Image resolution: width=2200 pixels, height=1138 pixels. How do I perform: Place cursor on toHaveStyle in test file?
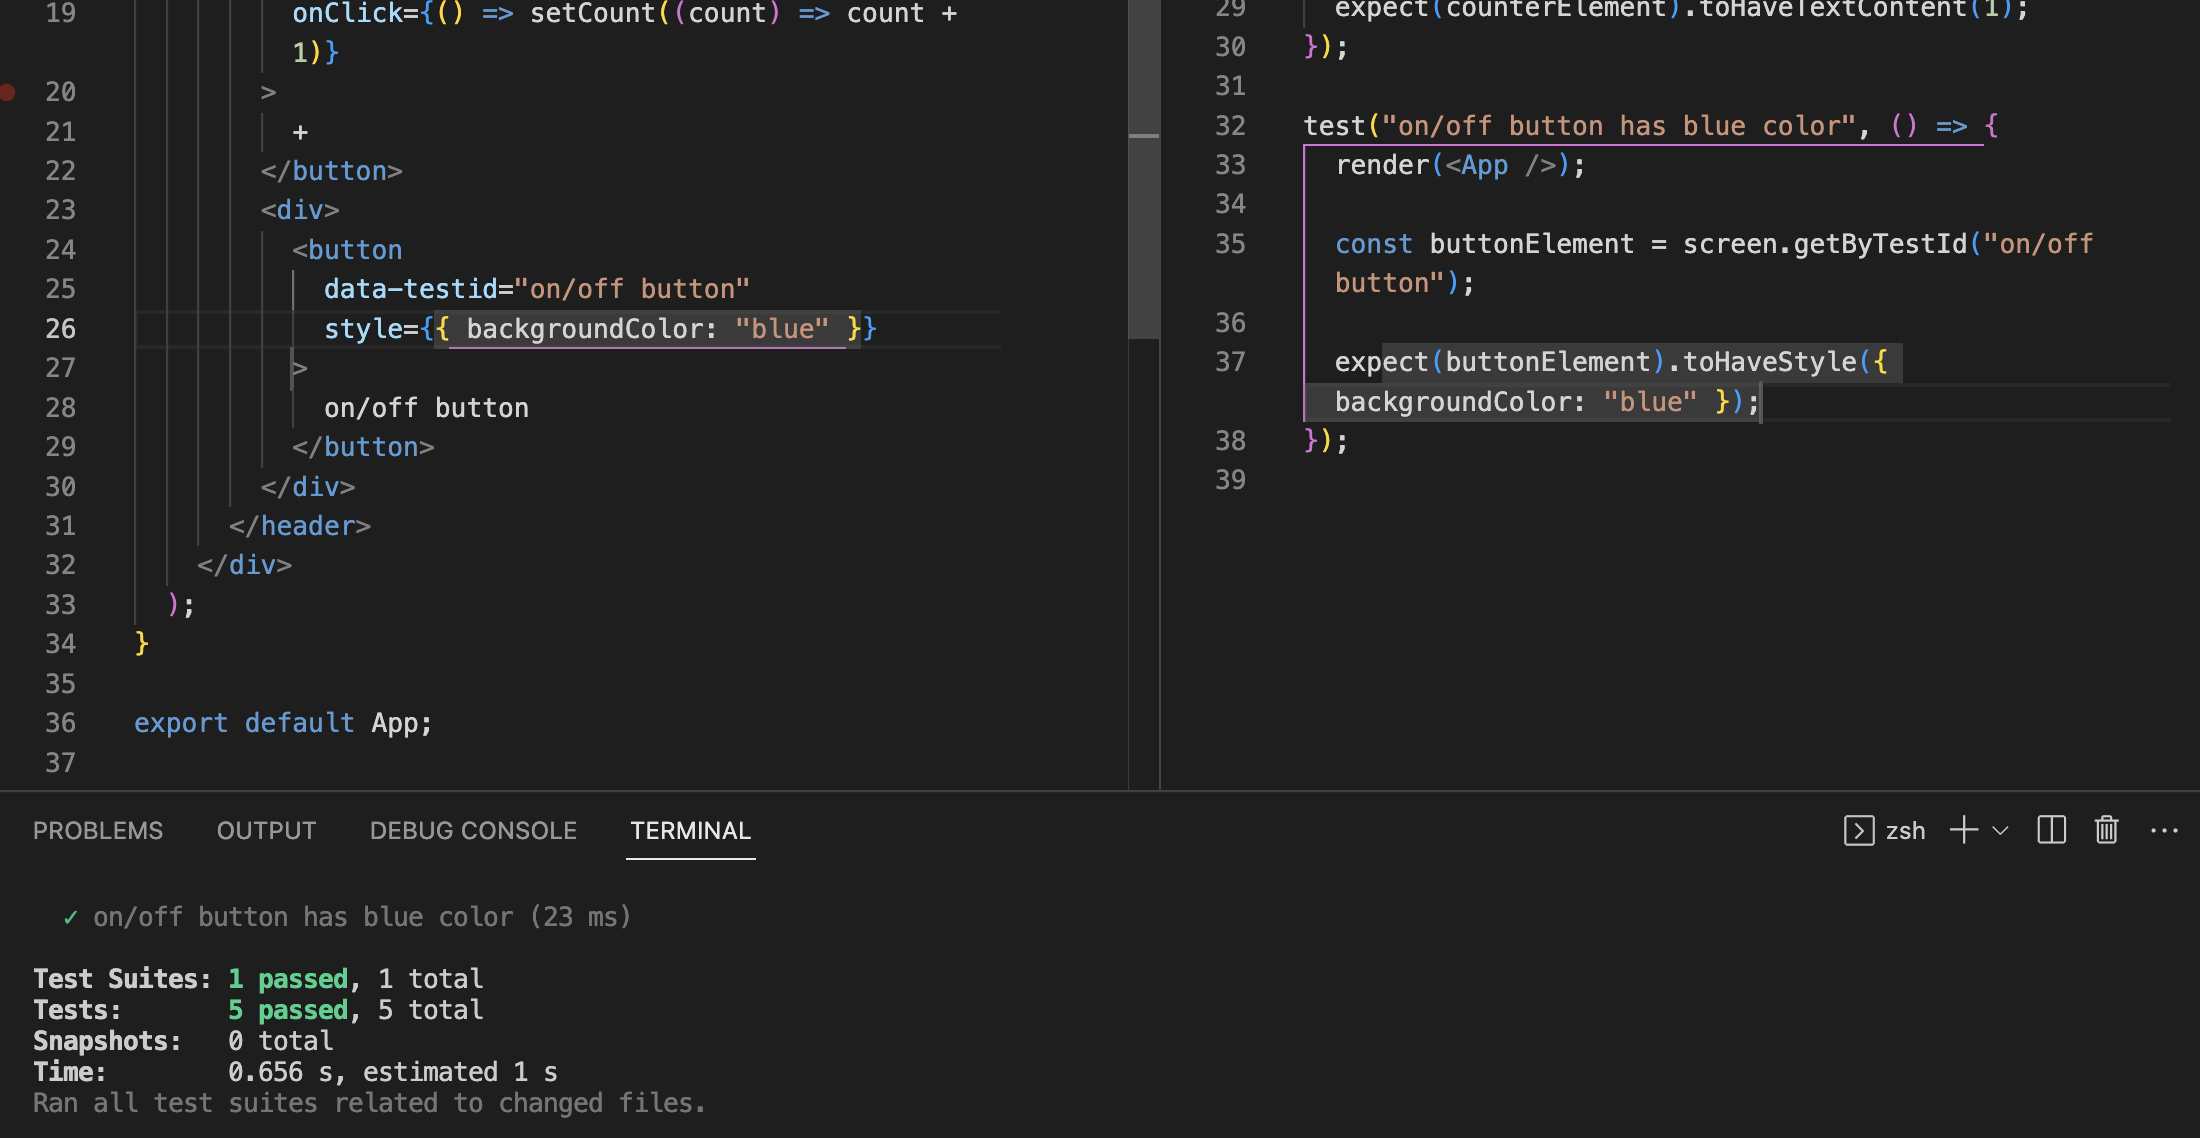[1770, 362]
